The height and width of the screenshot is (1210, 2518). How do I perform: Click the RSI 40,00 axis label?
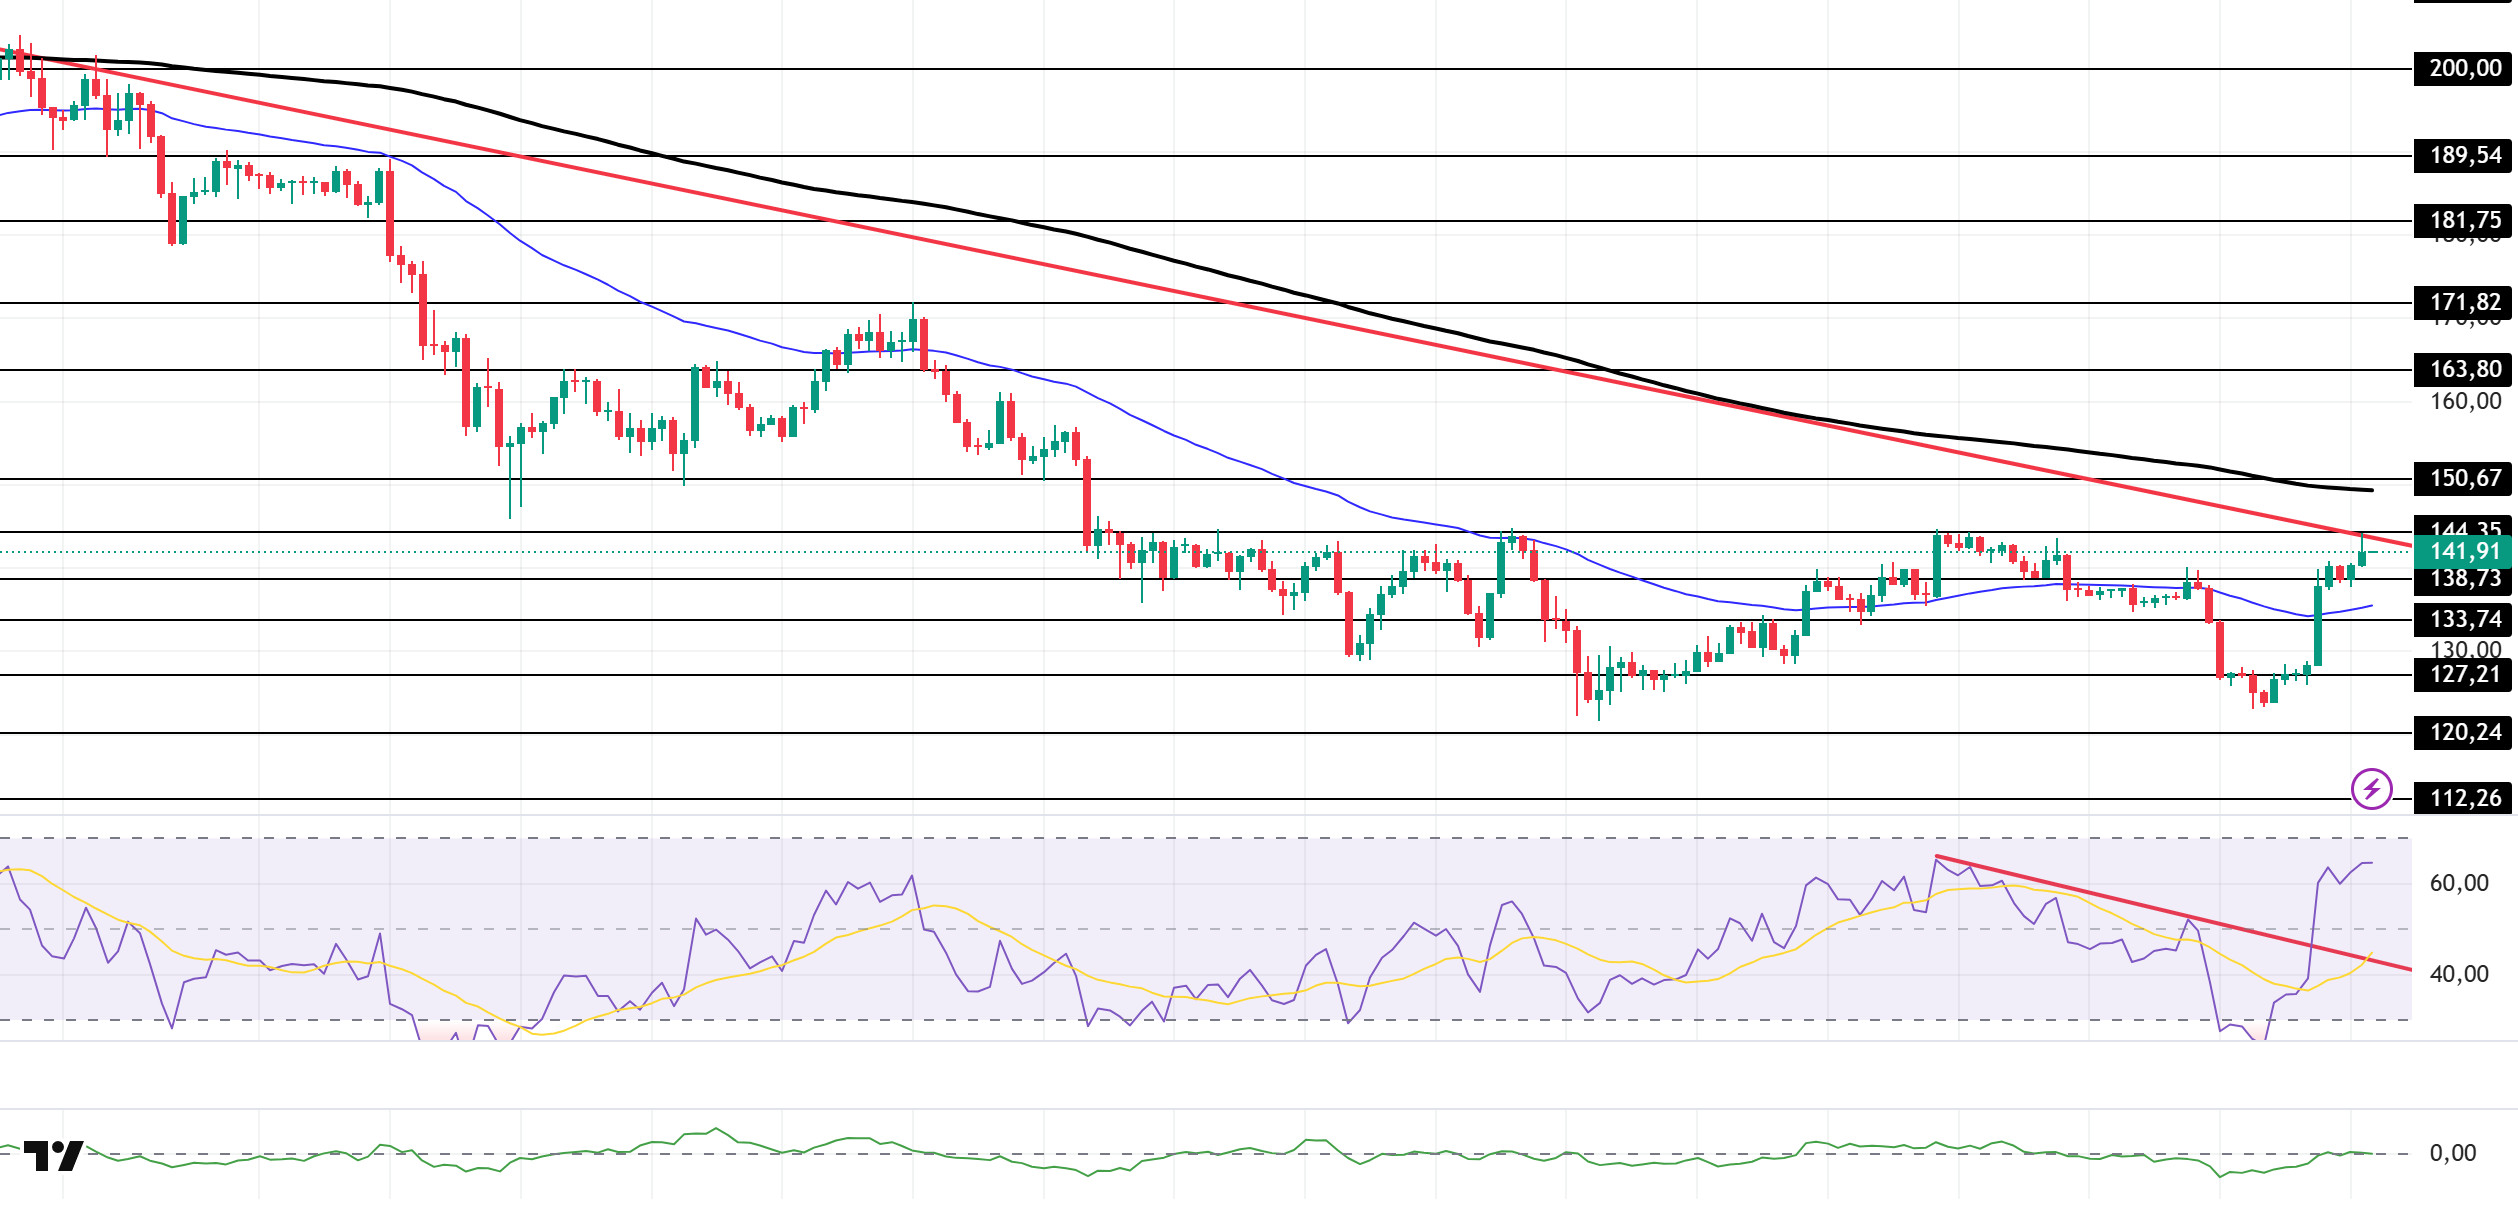[x=2459, y=974]
